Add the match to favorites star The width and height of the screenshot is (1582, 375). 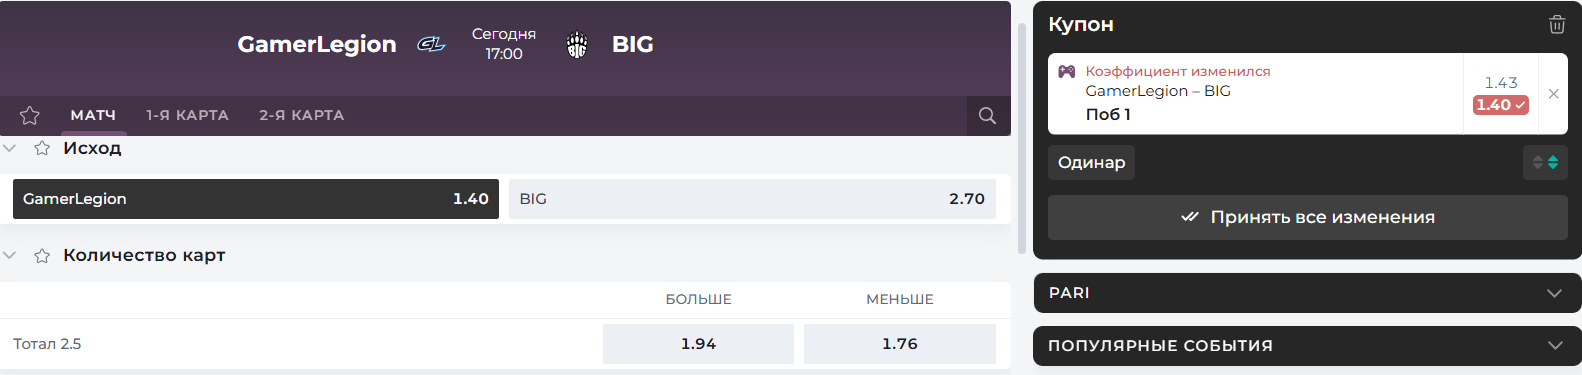pyautogui.click(x=30, y=115)
